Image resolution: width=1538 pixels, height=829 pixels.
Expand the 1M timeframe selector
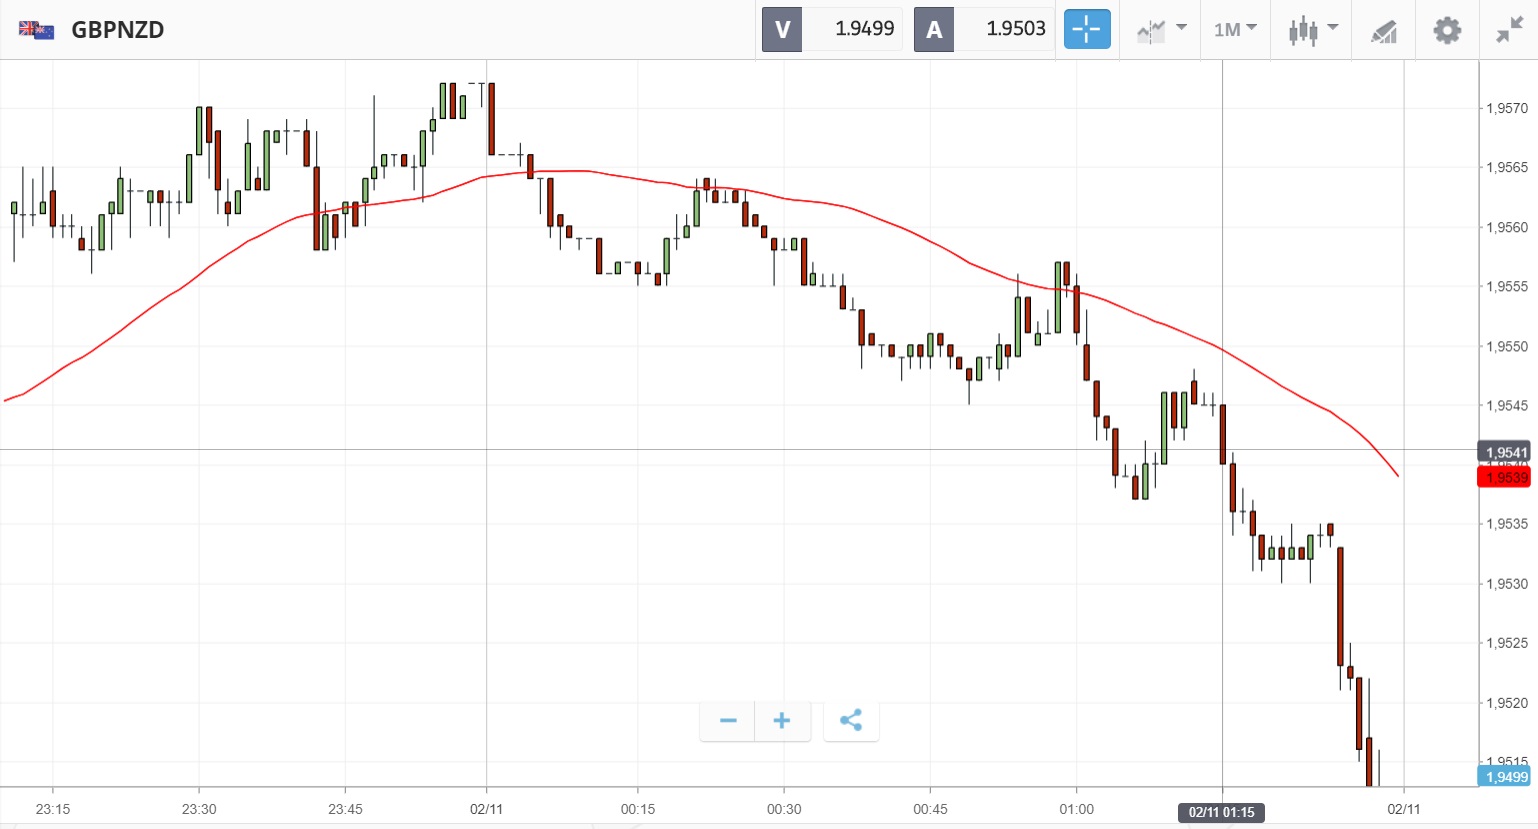[x=1235, y=29]
